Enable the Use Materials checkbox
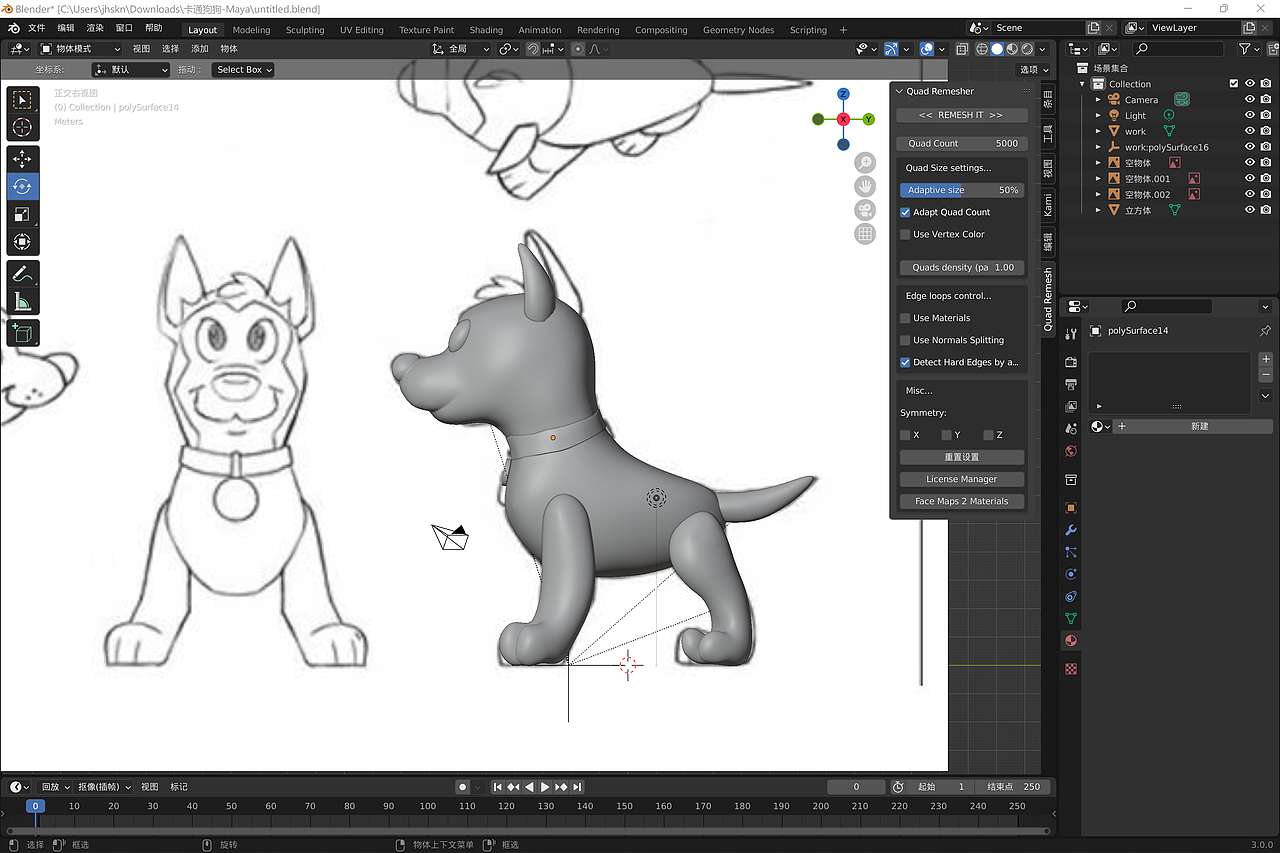This screenshot has width=1280, height=853. [905, 318]
